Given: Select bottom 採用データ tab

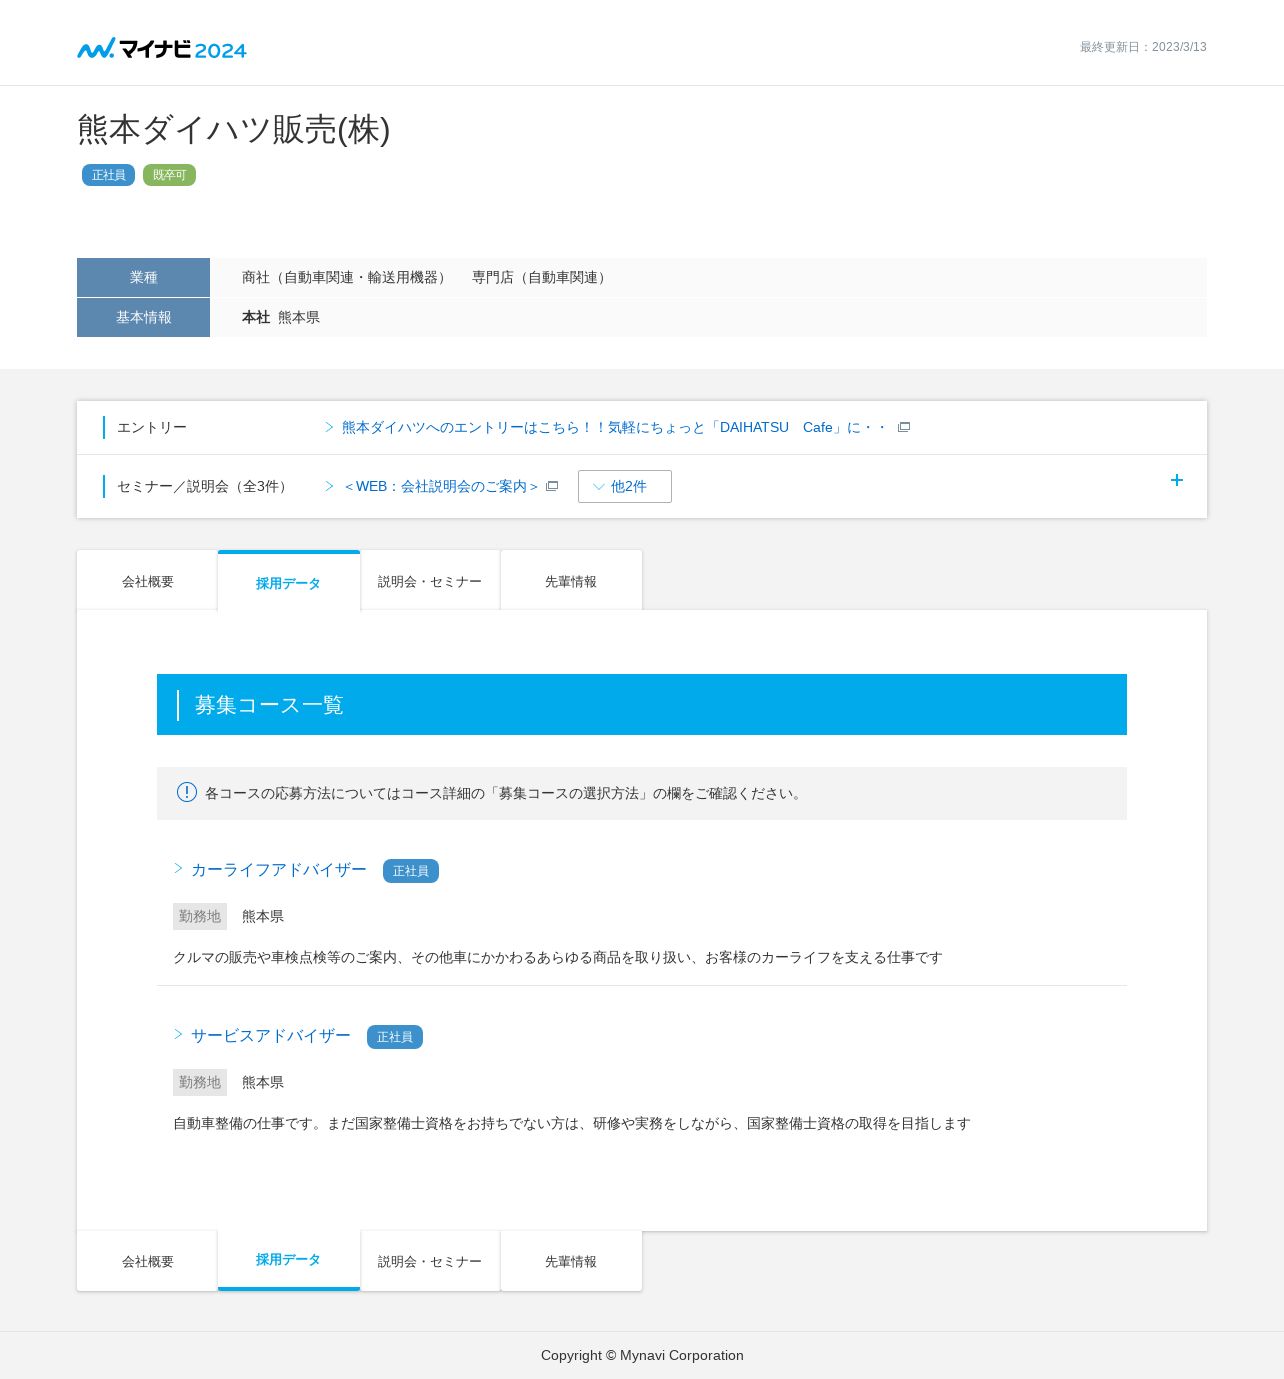Looking at the screenshot, I should click(288, 1260).
